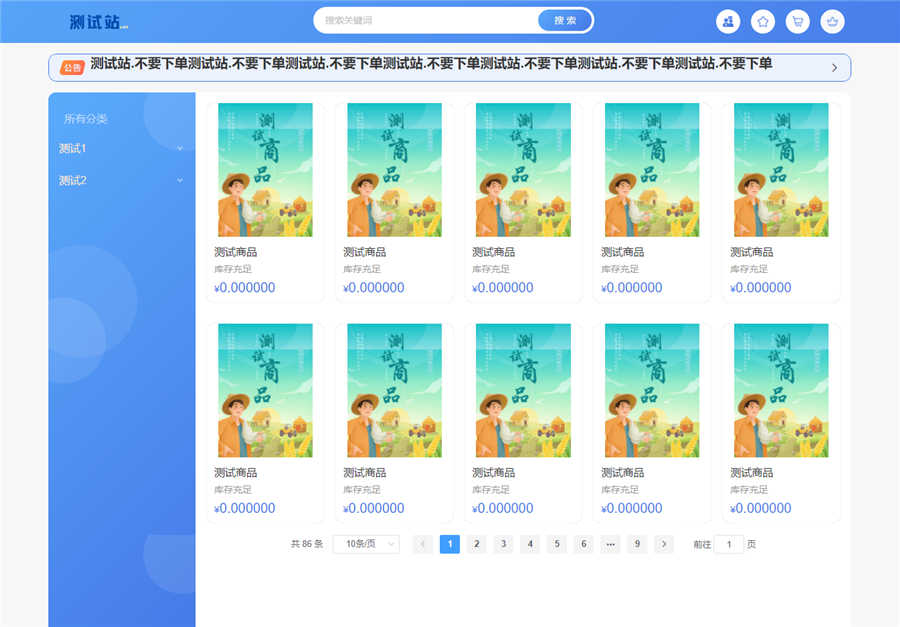Screen dimensions: 900x627
Task: Click the next page arrow
Action: (x=663, y=544)
